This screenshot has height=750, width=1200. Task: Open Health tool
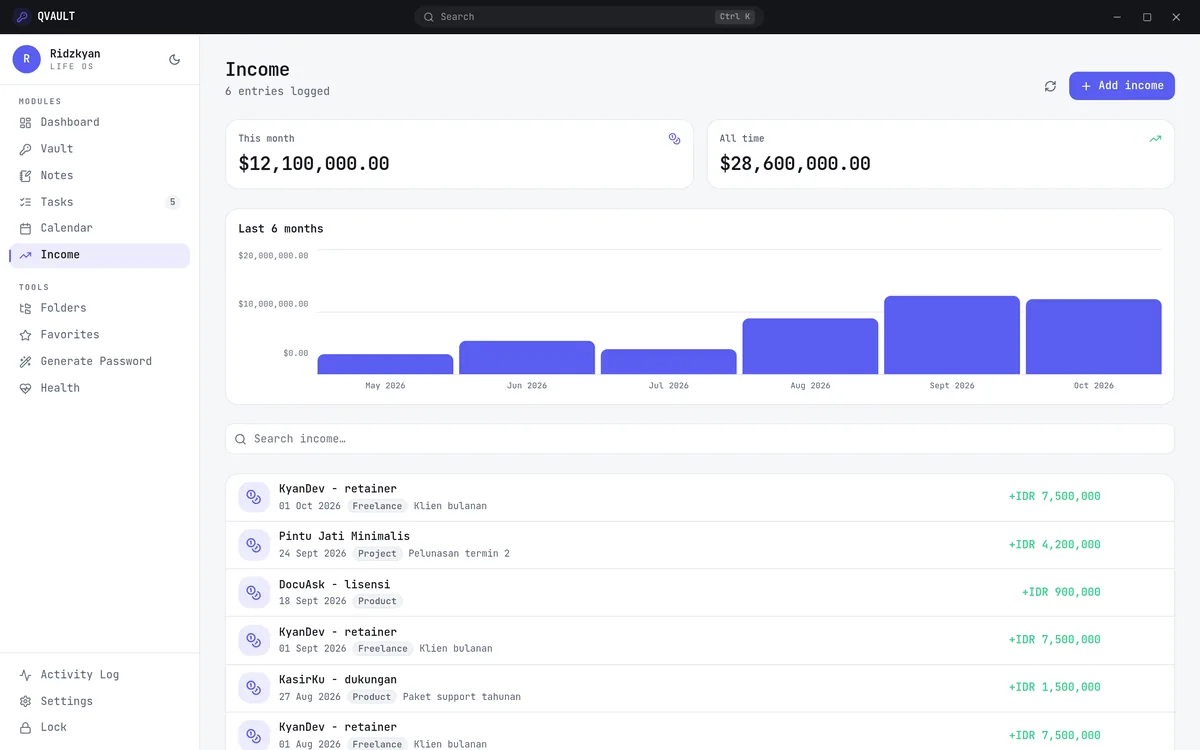pos(100,388)
